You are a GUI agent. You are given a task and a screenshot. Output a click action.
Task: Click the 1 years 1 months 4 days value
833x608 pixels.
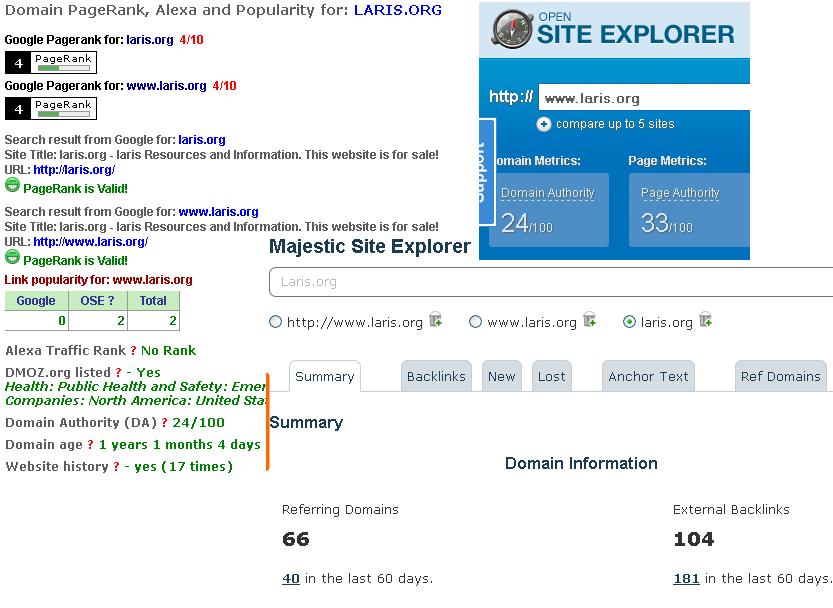click(180, 445)
